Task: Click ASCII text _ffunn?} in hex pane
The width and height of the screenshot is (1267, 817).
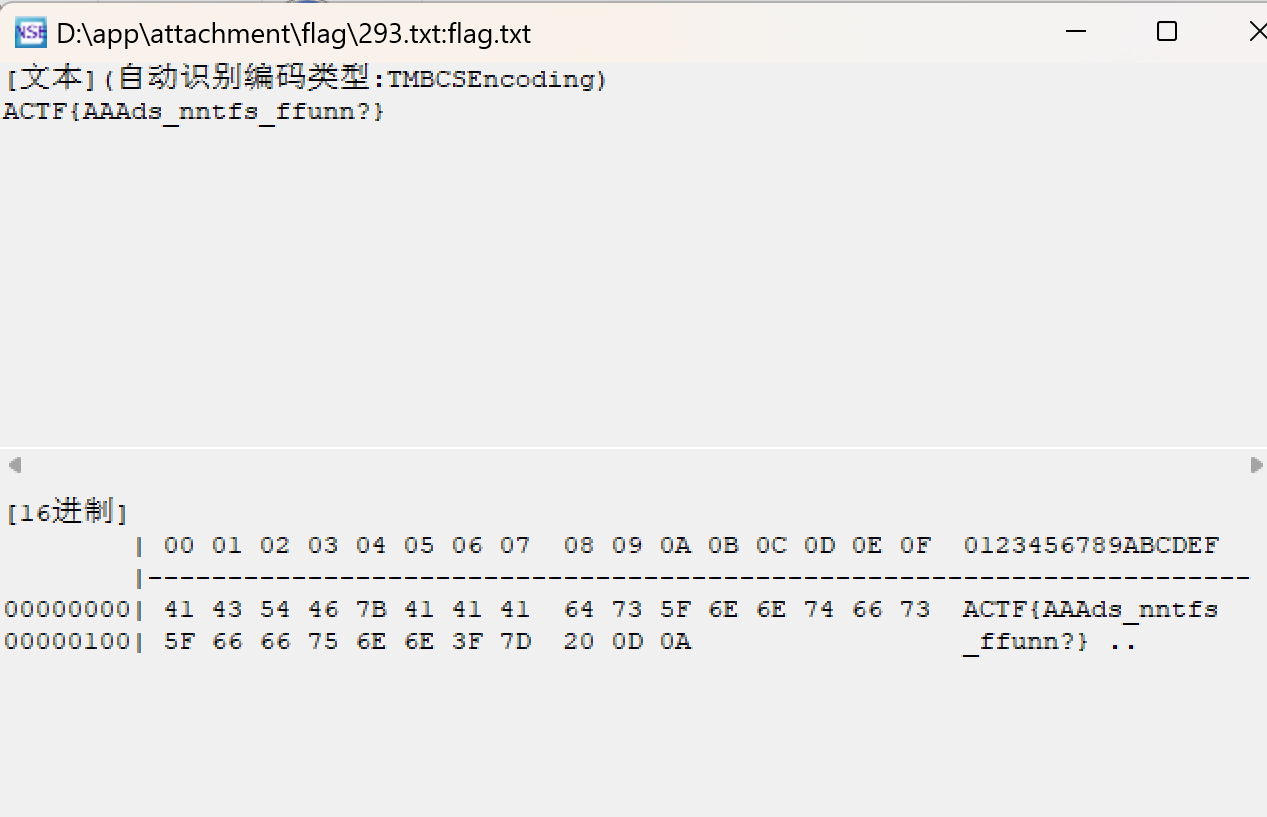Action: [x=1026, y=641]
